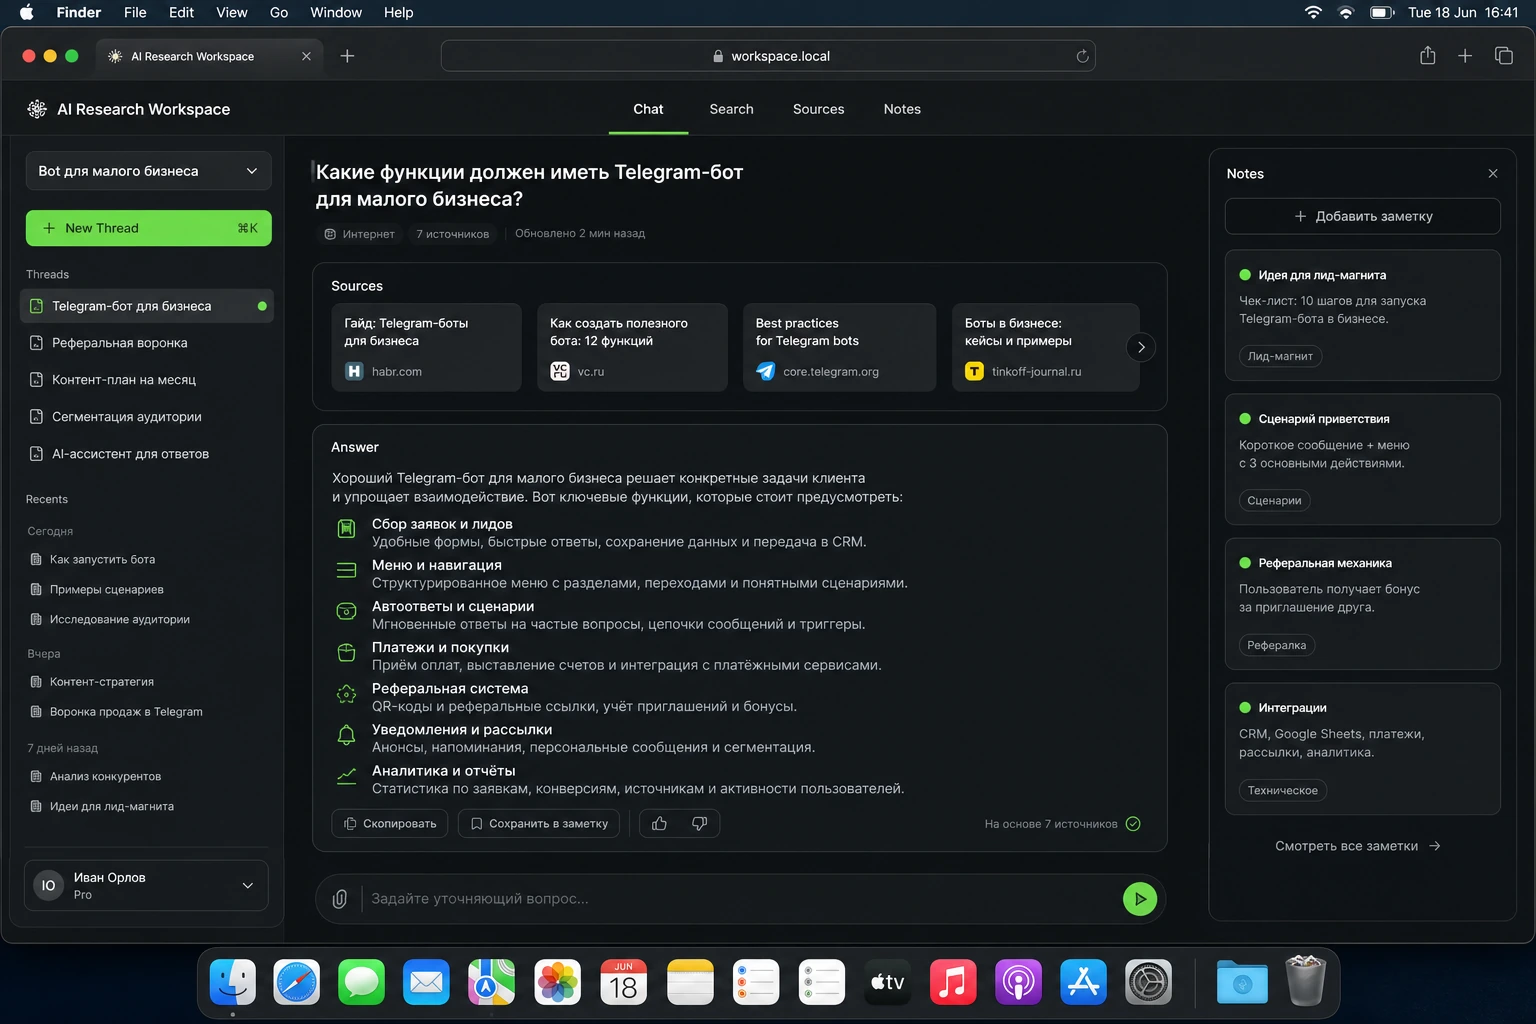
Task: Launch Photos from the dock
Action: click(x=558, y=982)
